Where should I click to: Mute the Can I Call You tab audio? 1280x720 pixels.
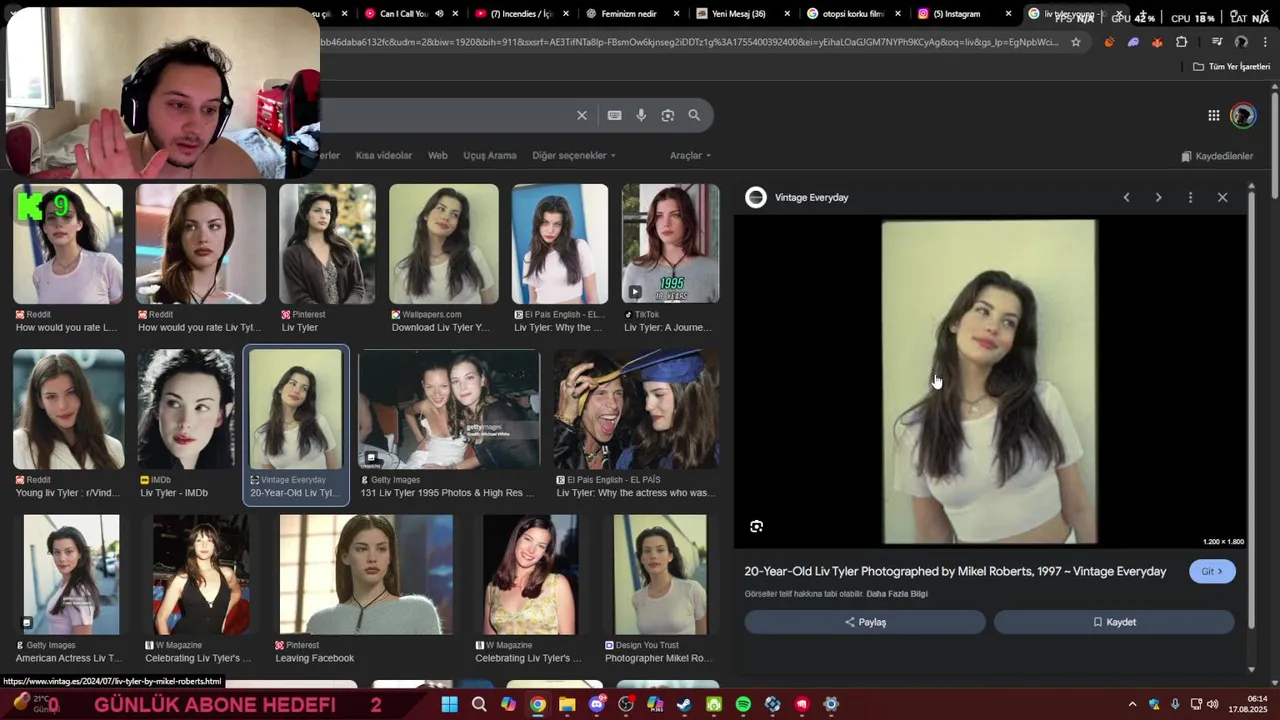click(x=439, y=14)
